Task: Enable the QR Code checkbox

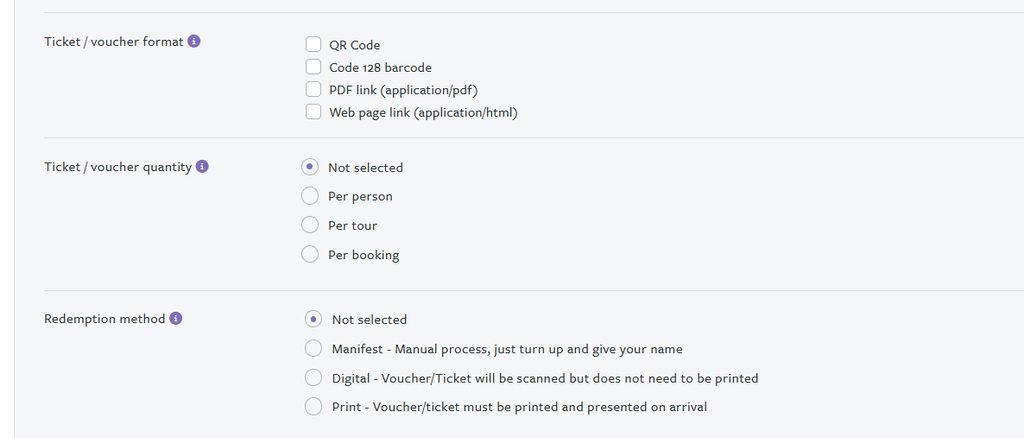Action: 313,45
